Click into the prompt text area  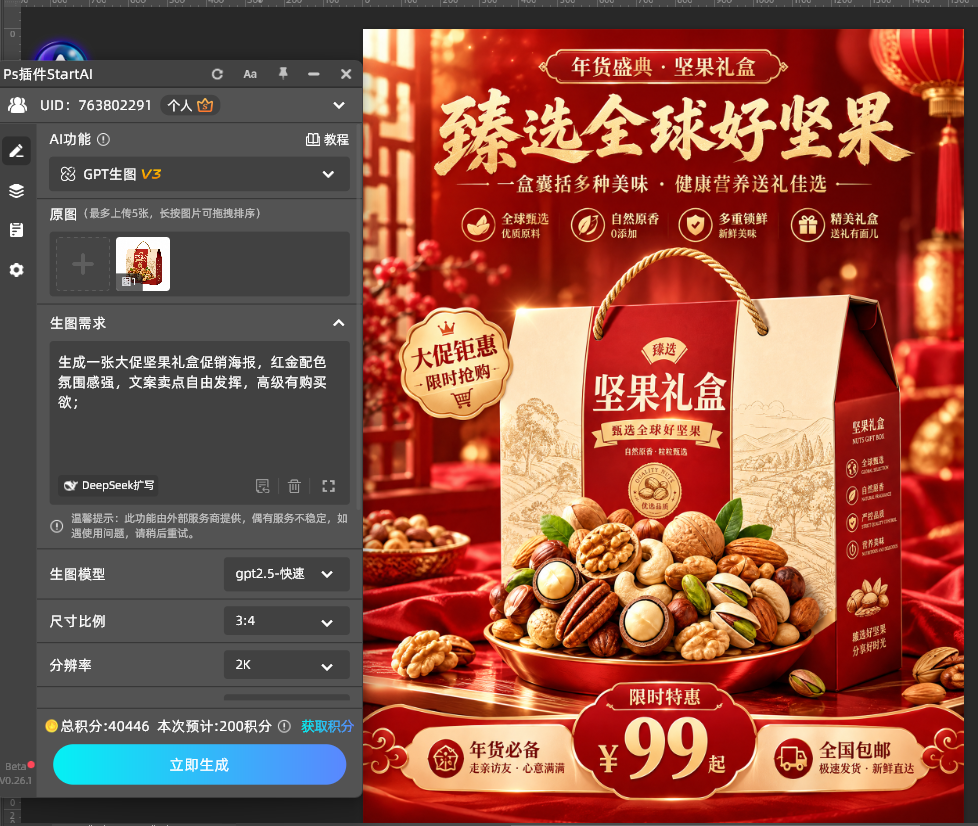pos(199,409)
